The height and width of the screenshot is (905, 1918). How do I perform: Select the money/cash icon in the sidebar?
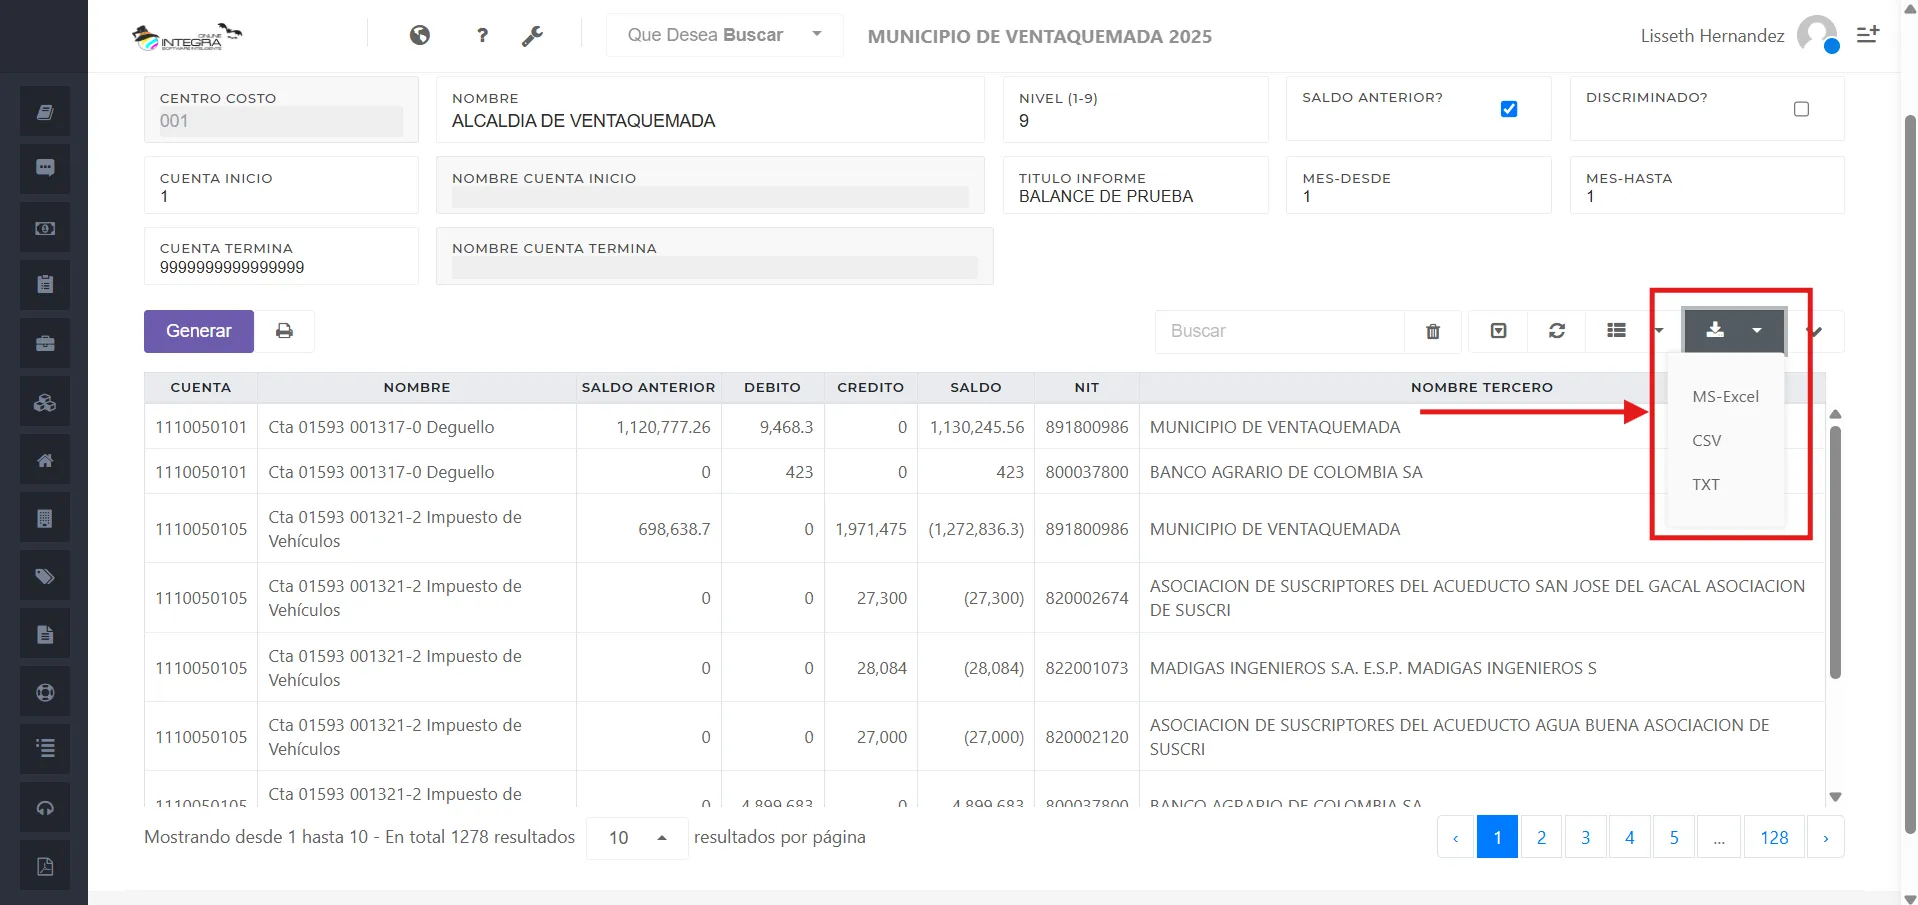click(x=44, y=227)
